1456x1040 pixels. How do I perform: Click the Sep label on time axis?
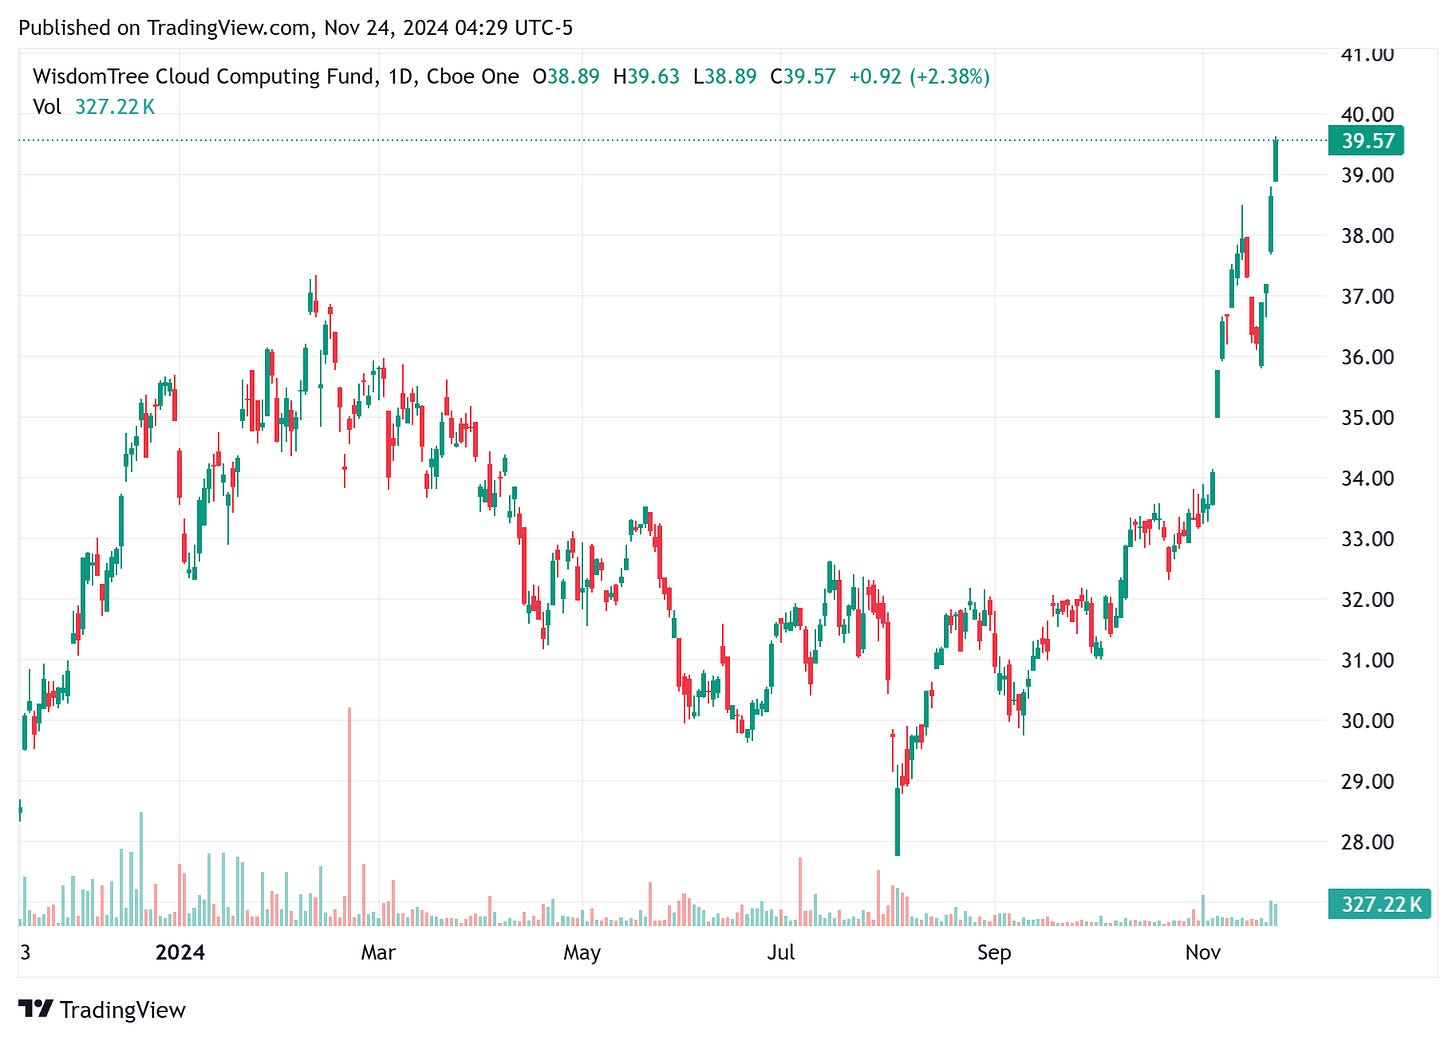[994, 953]
